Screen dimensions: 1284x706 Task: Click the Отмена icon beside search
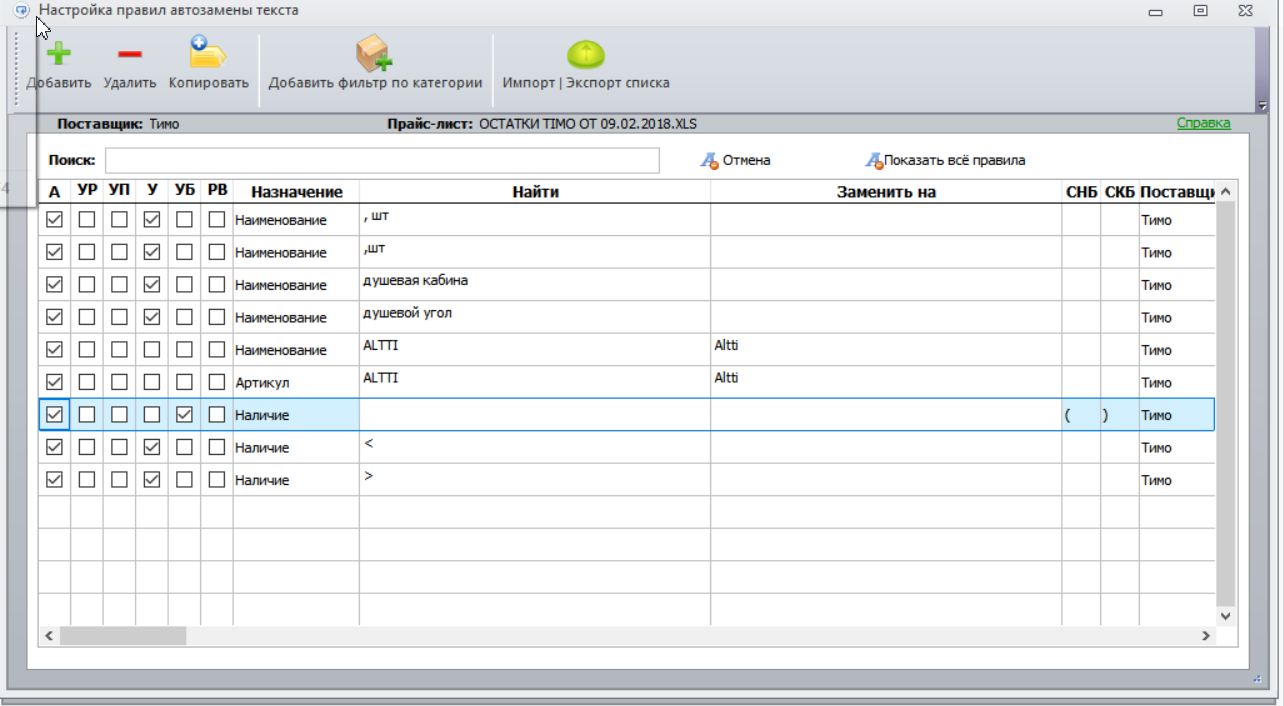(x=709, y=160)
